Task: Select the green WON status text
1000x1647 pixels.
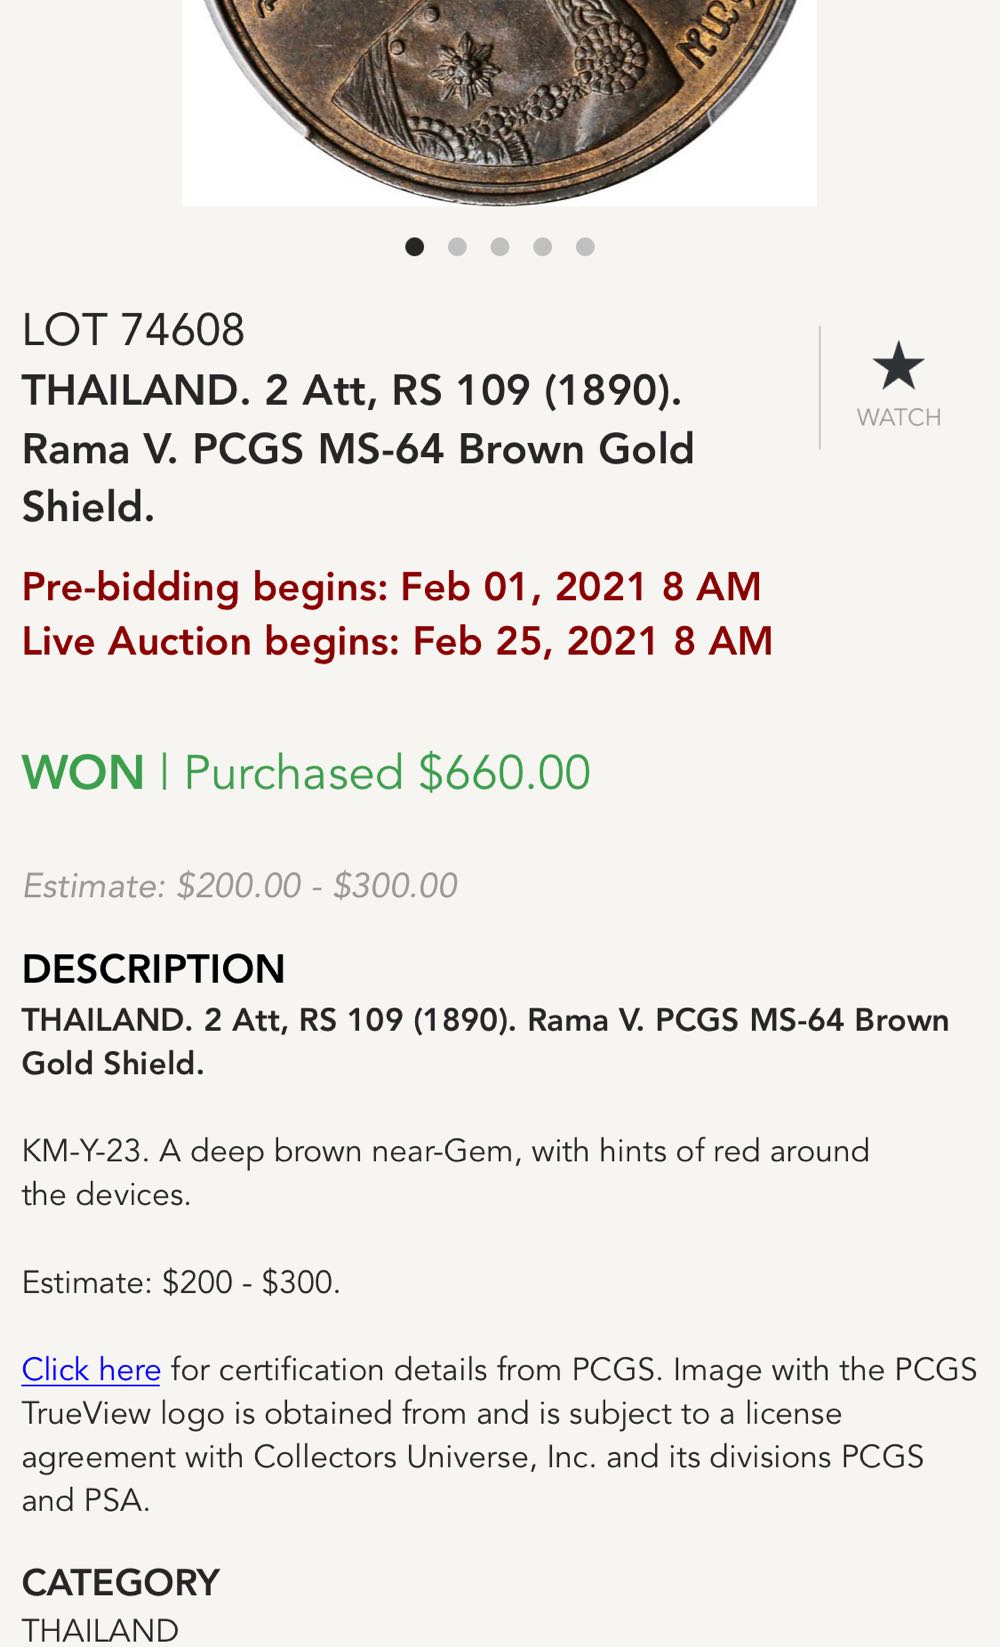Action: pyautogui.click(x=83, y=773)
